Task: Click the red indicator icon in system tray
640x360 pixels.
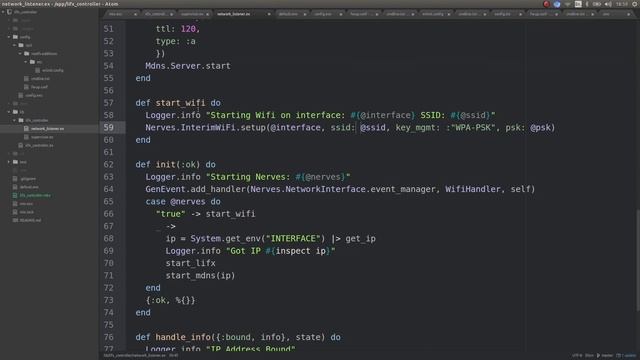Action: [546, 4]
